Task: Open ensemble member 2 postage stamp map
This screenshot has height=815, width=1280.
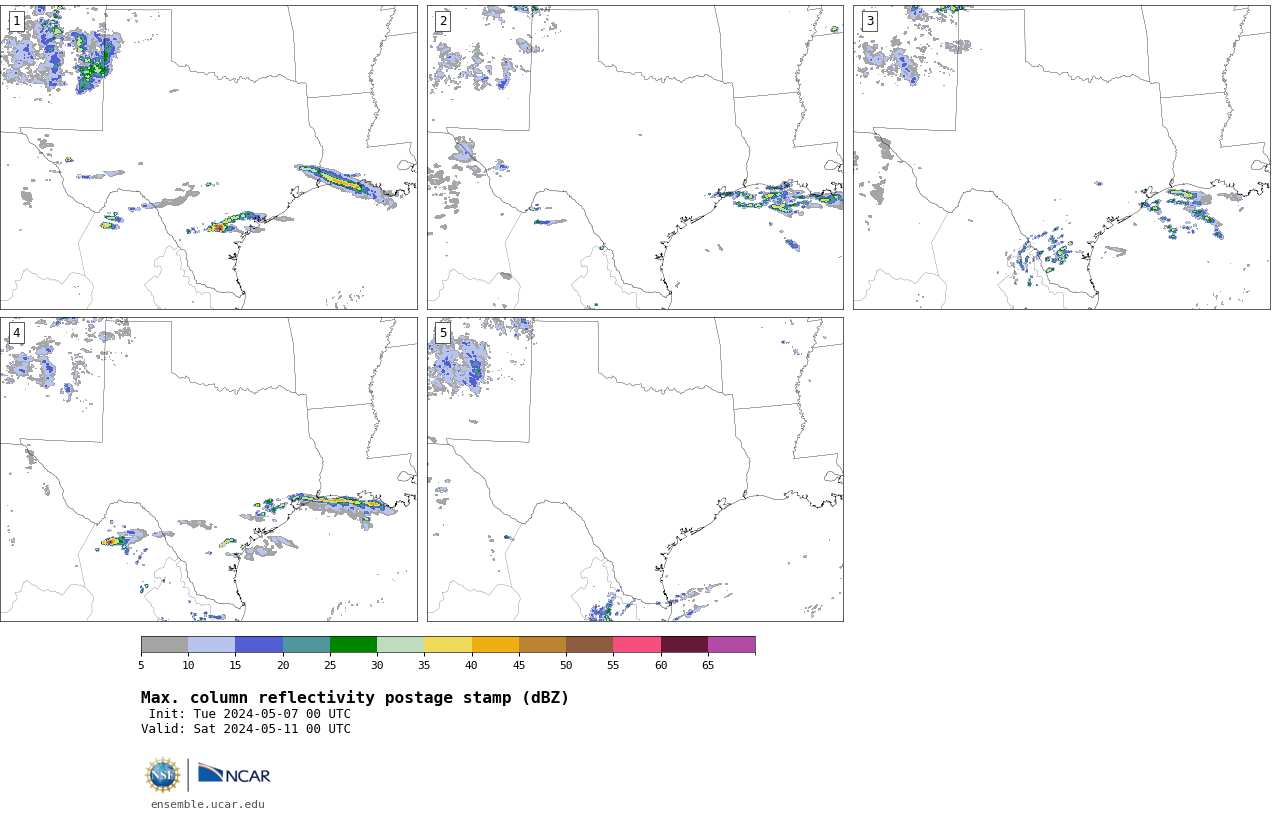Action: click(635, 157)
